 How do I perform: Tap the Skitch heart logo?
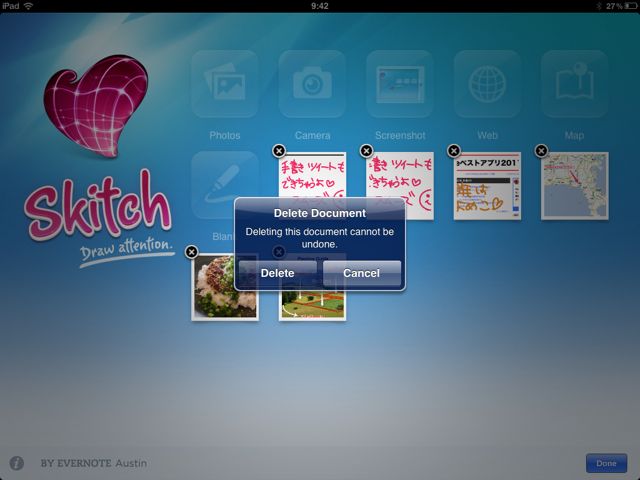(x=96, y=106)
